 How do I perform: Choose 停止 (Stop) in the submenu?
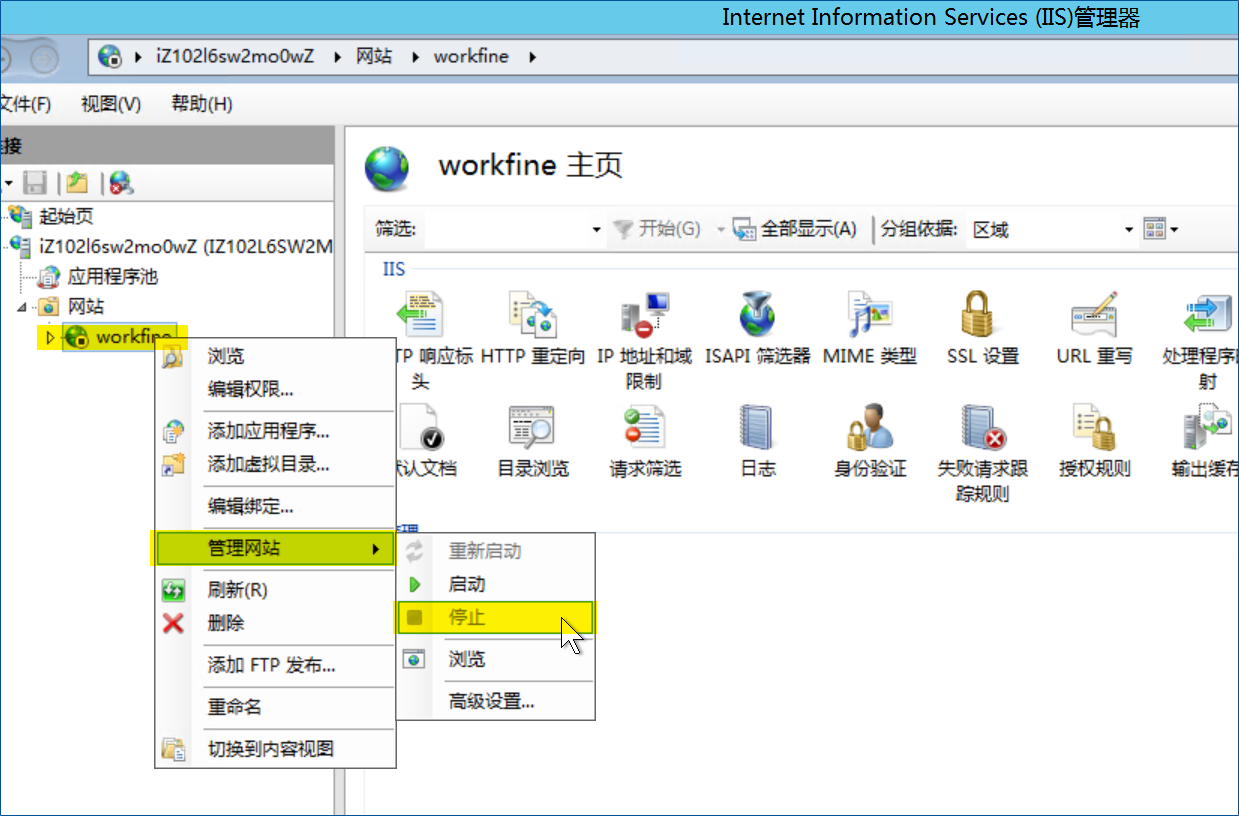496,617
